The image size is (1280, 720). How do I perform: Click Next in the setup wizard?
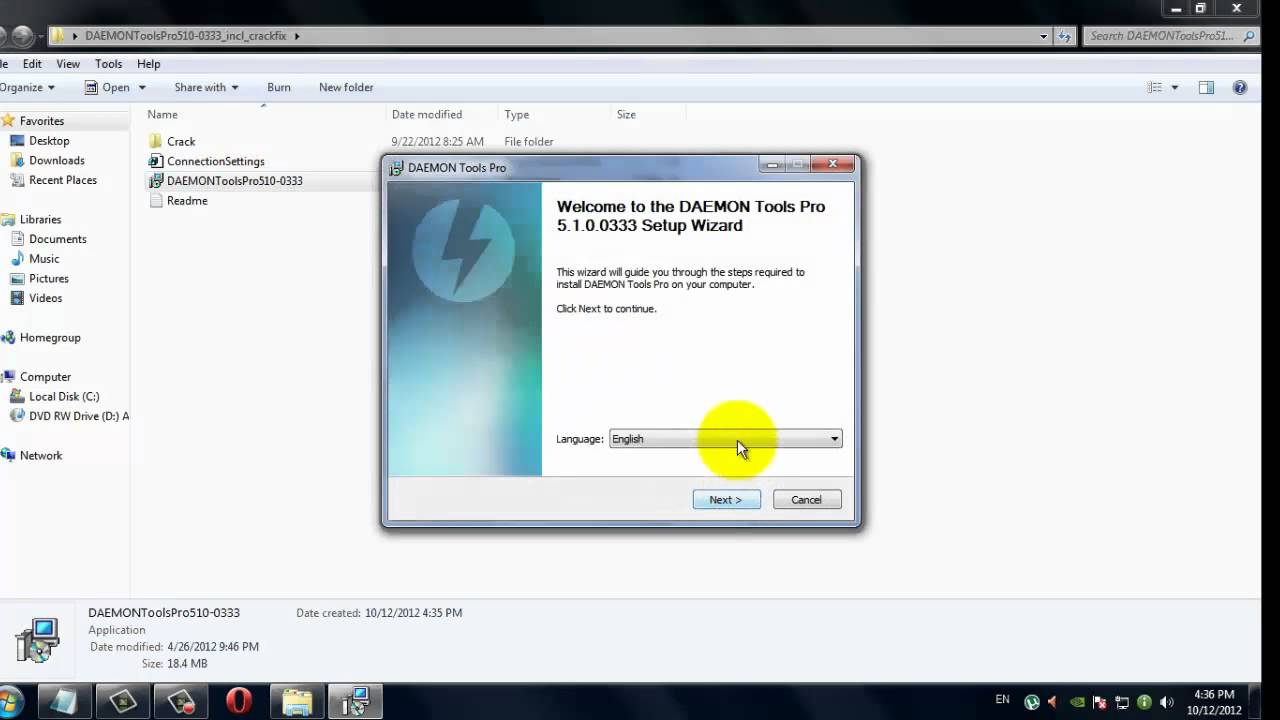click(726, 499)
